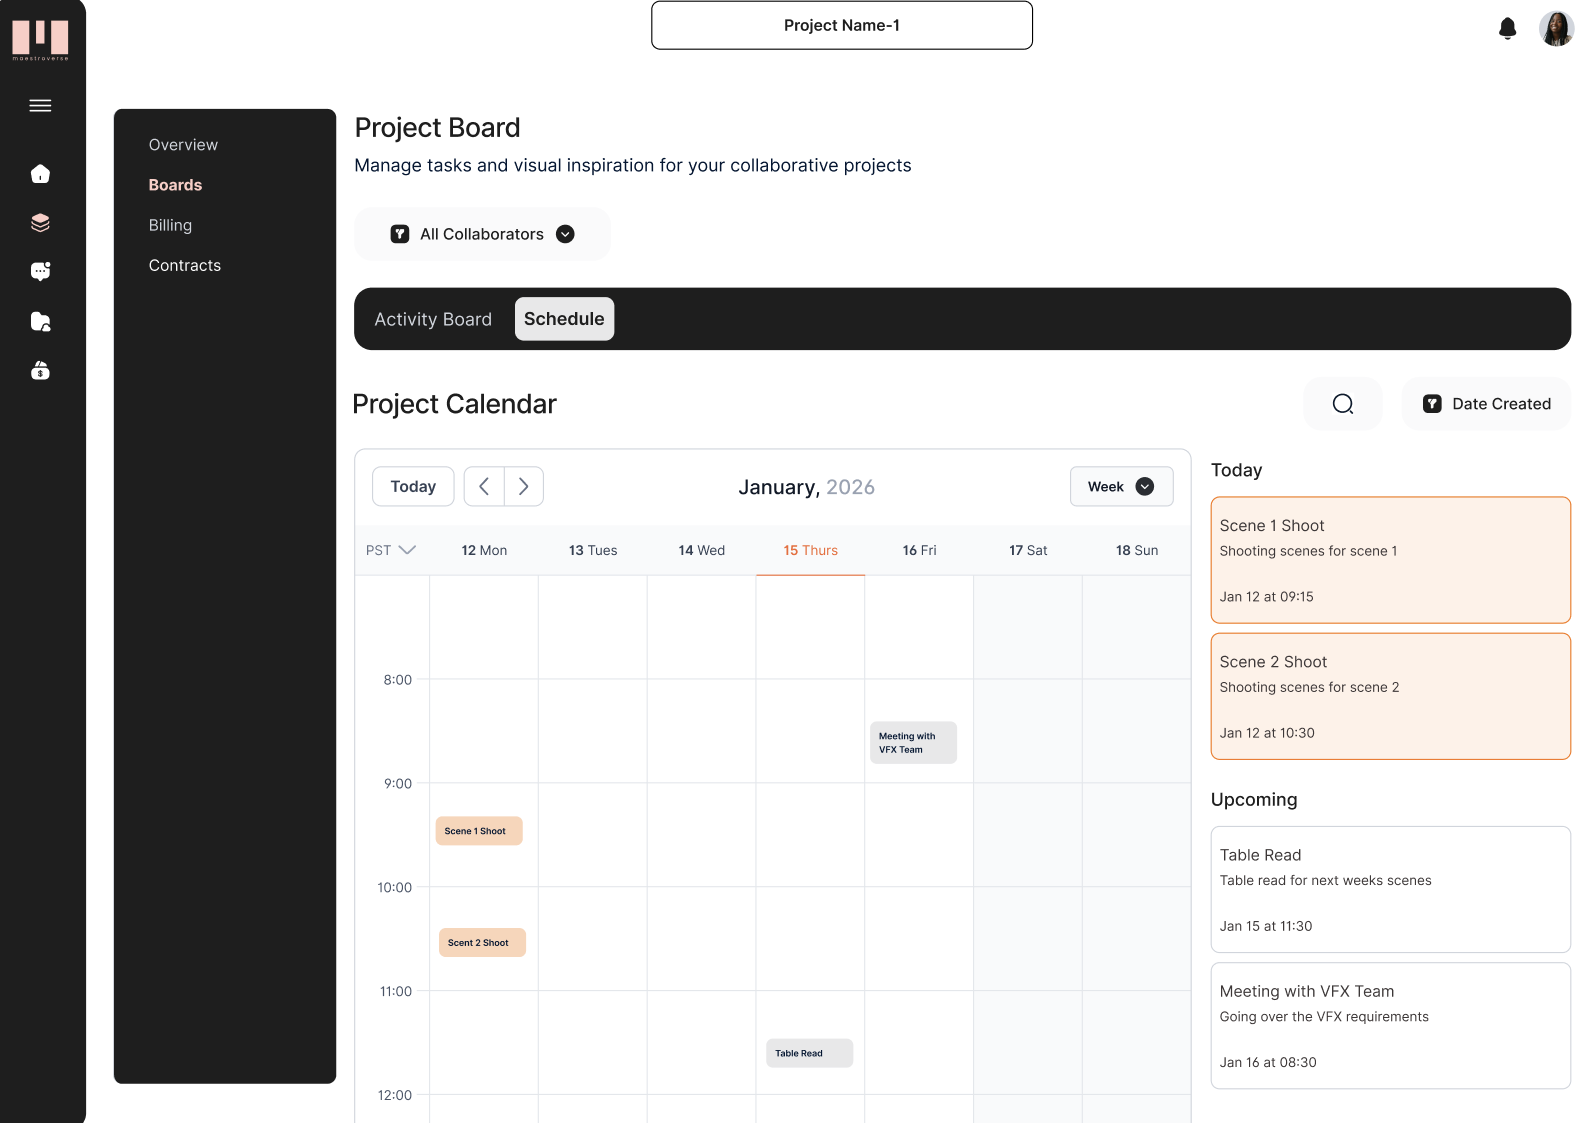Click the user profile avatar
Viewport: 1589px width, 1123px height.
click(1555, 29)
